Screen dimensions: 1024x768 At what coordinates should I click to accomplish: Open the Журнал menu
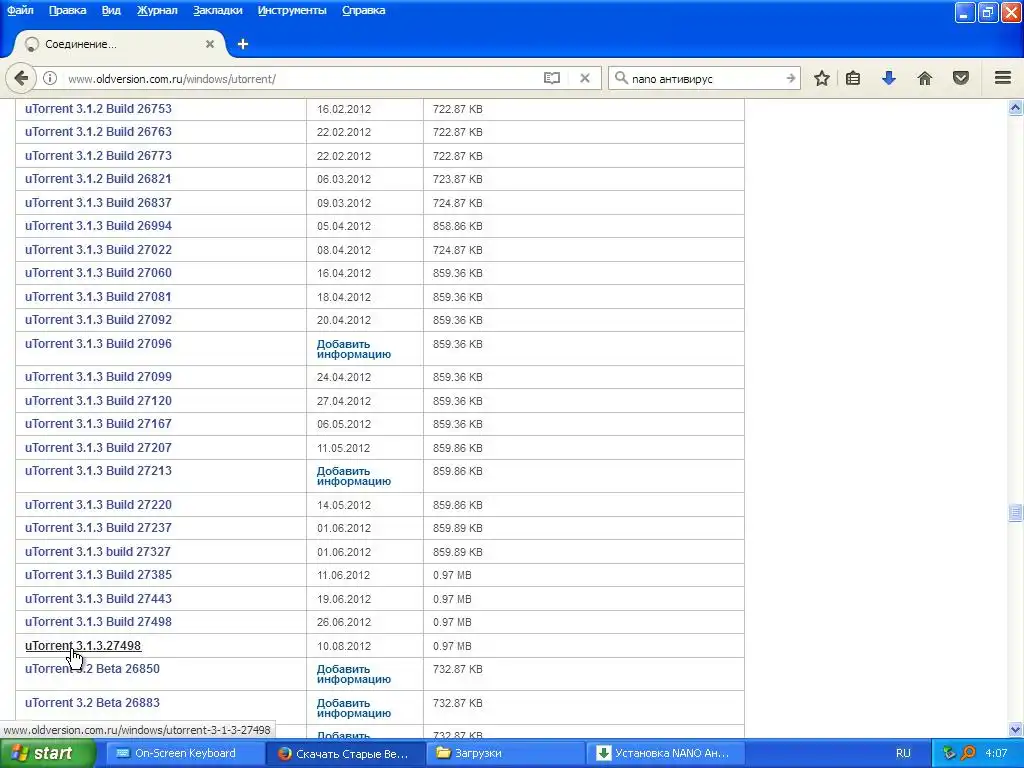pyautogui.click(x=157, y=10)
